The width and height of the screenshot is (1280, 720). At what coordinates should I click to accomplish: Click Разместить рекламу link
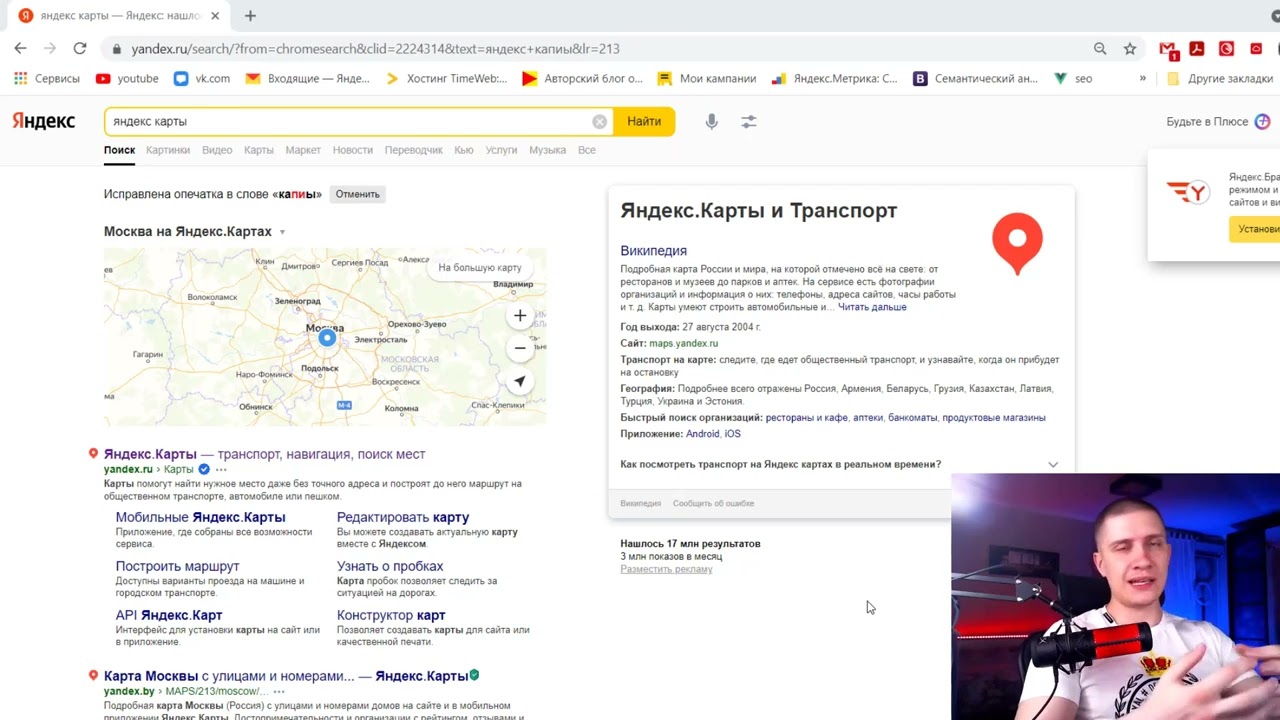tap(666, 569)
